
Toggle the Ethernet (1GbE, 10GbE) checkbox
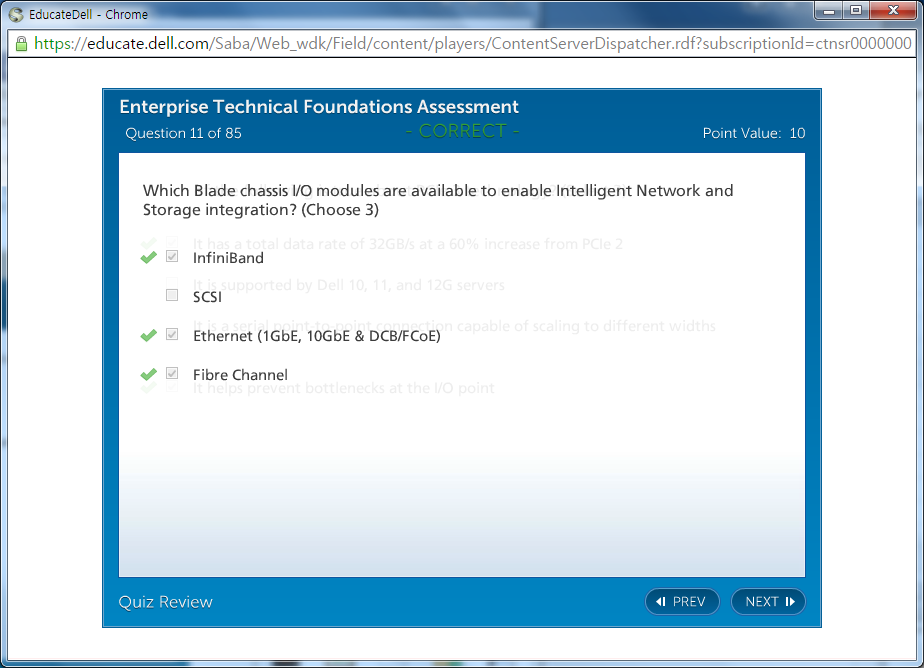172,335
